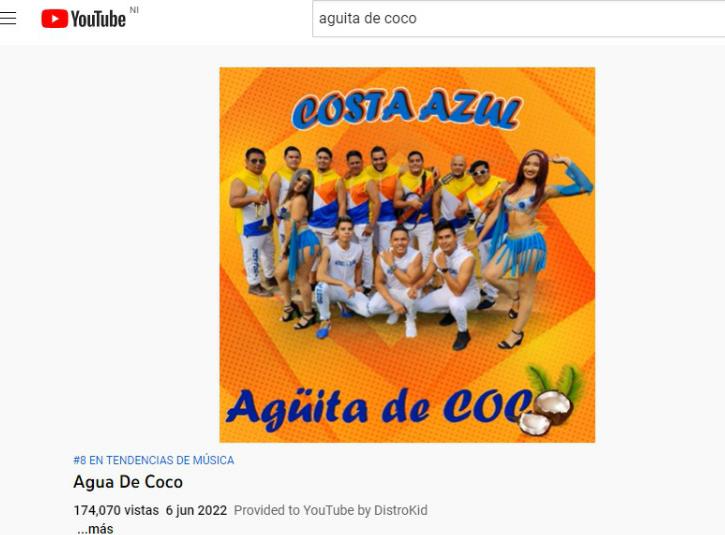This screenshot has width=725, height=535.
Task: Focus the search box containing 'aguita de coco'
Action: tap(518, 18)
